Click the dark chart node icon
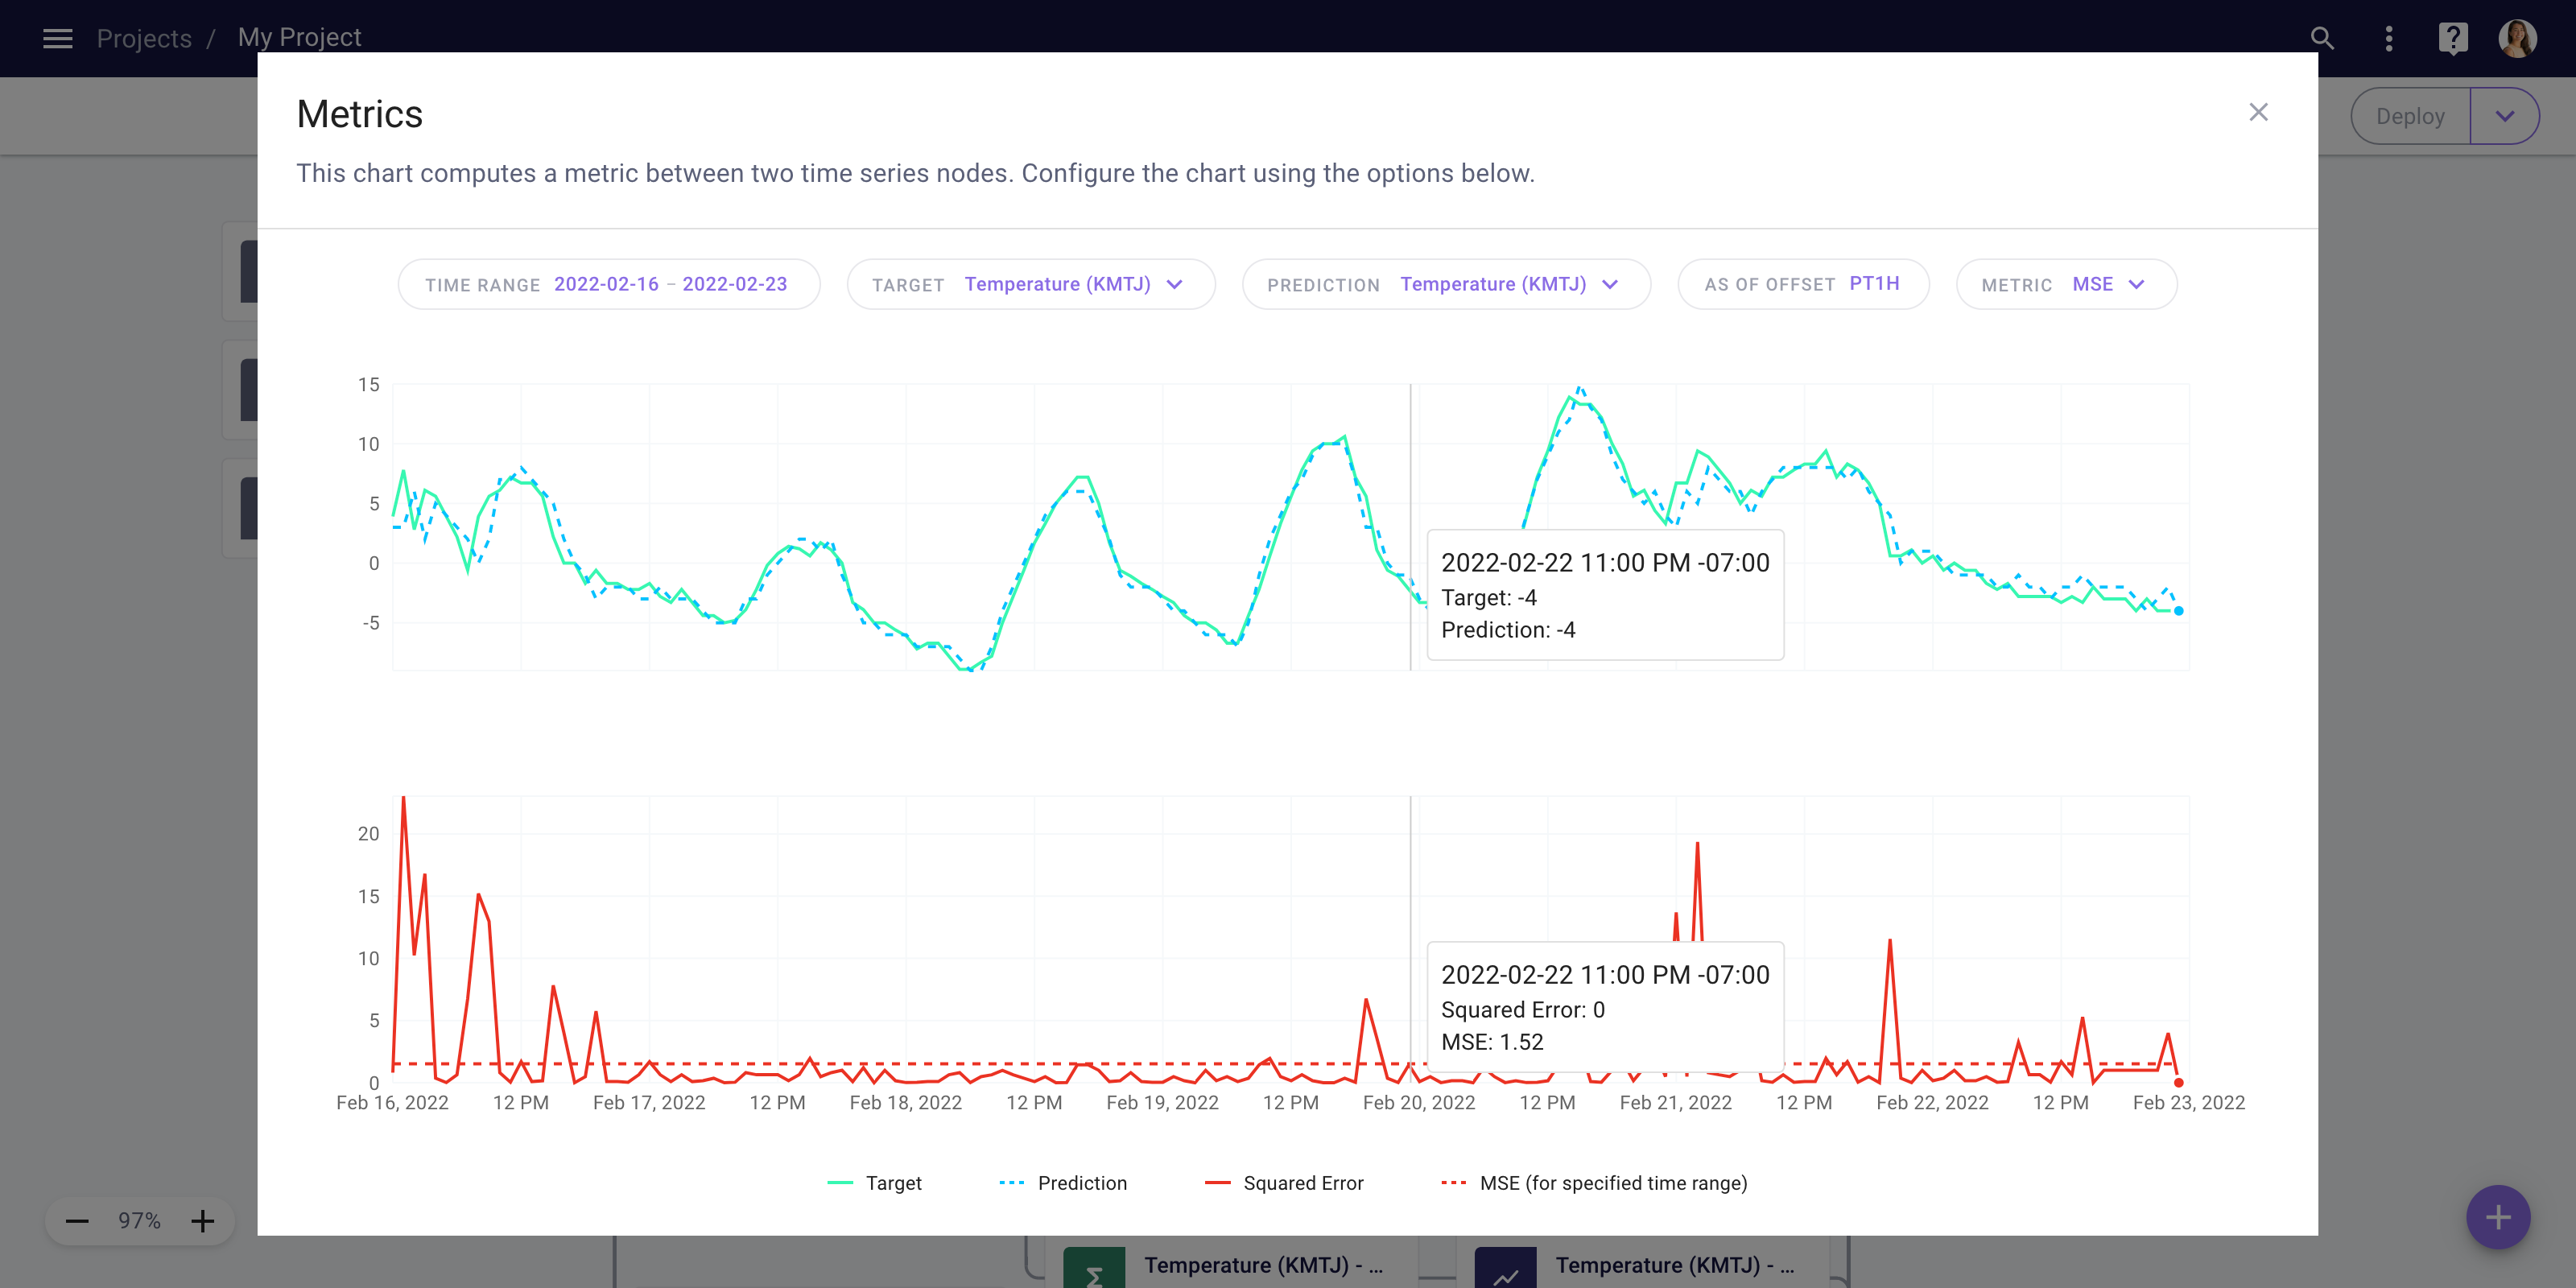2576x1288 pixels. pos(1505,1268)
